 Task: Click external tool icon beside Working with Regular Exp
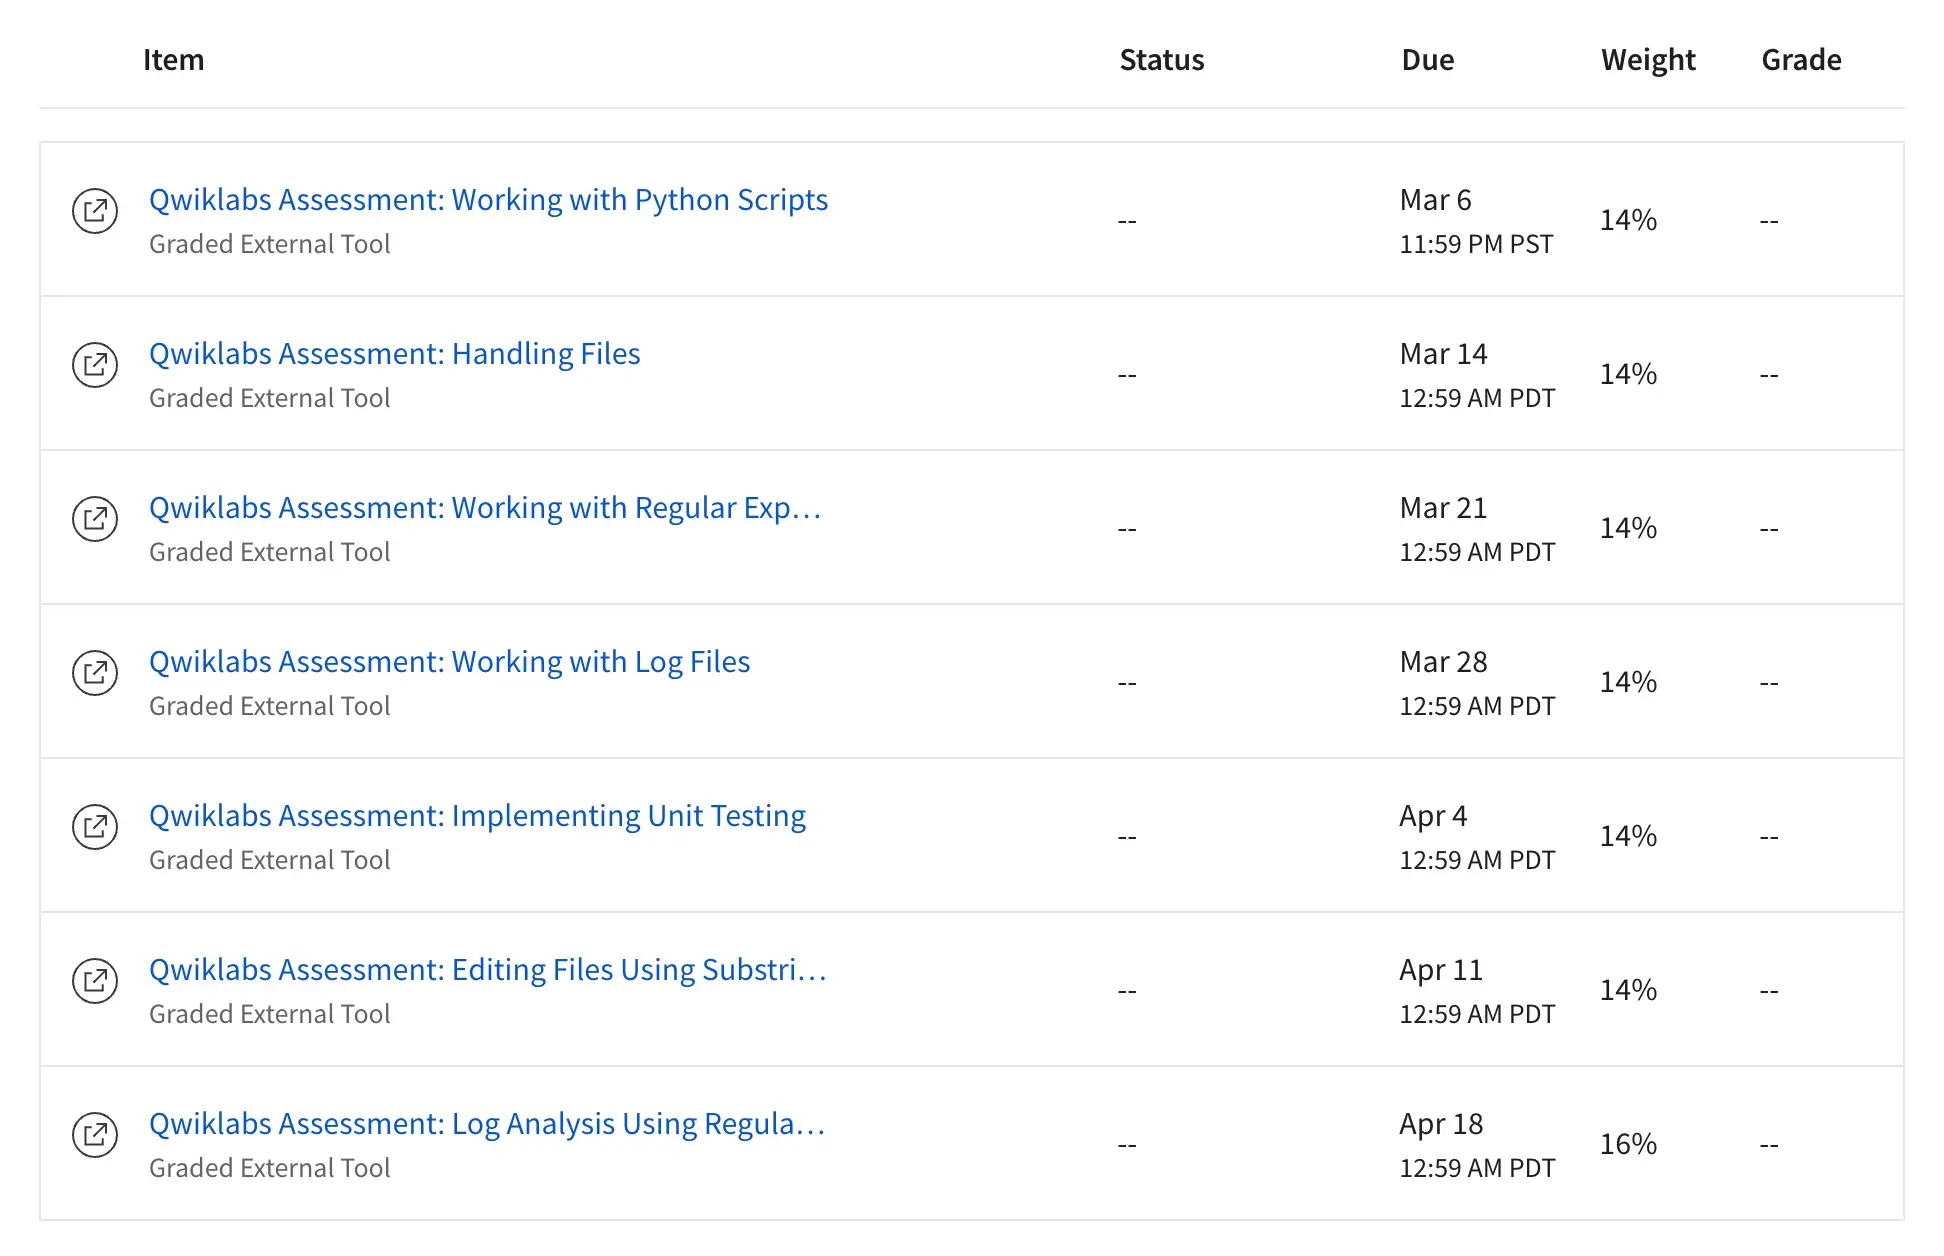[x=95, y=519]
